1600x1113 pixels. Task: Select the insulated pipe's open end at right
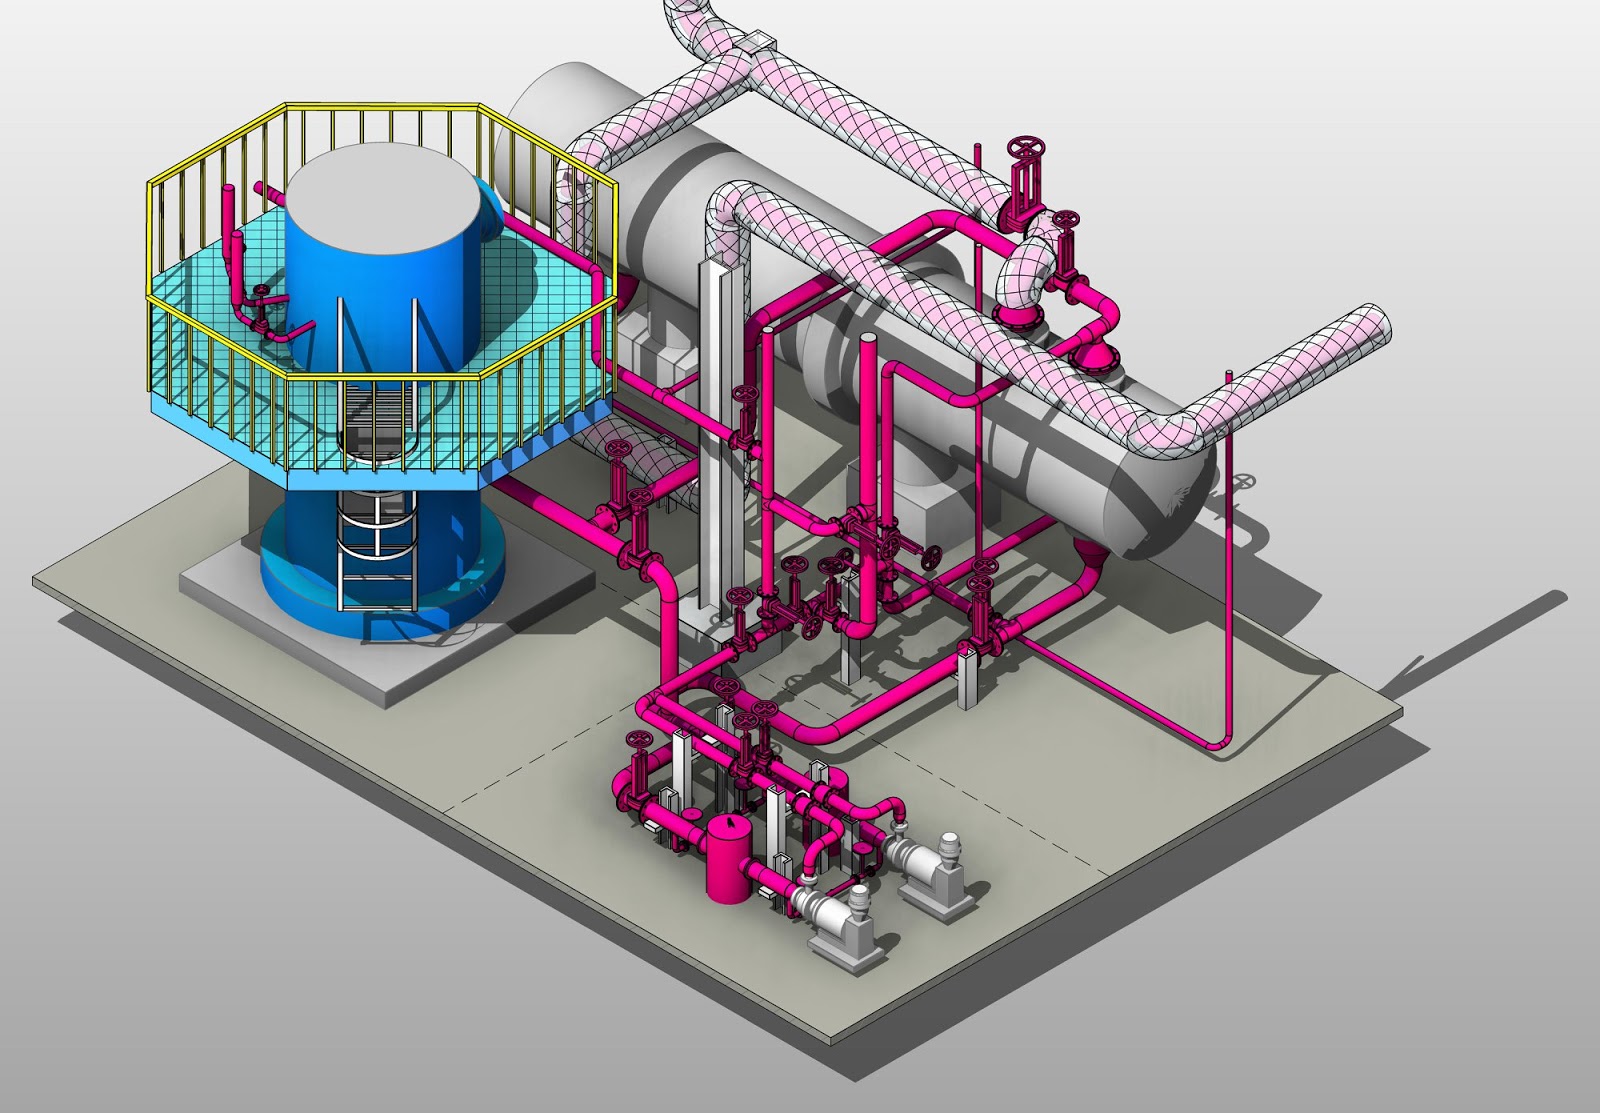(x=1372, y=326)
